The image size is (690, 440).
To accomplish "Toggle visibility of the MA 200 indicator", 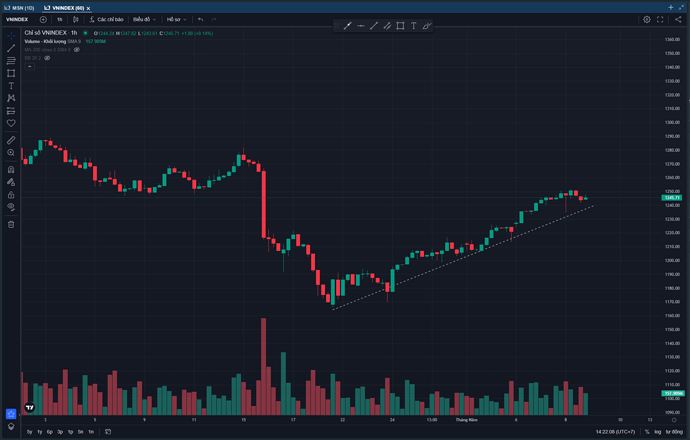I will coord(77,50).
